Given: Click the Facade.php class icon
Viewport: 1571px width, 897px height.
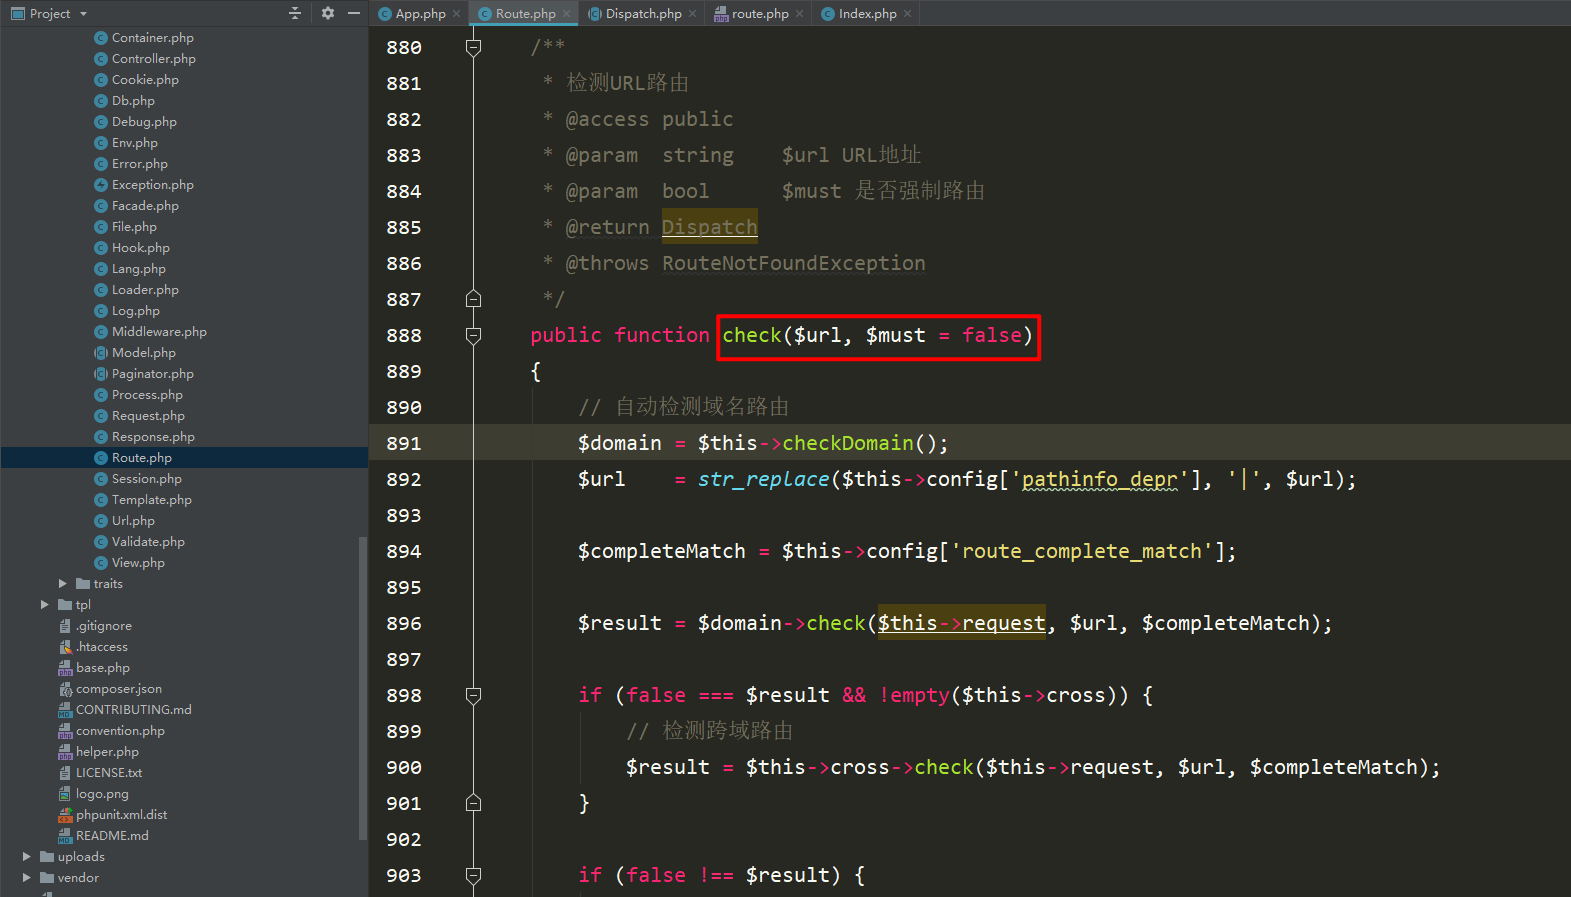Looking at the screenshot, I should 101,206.
